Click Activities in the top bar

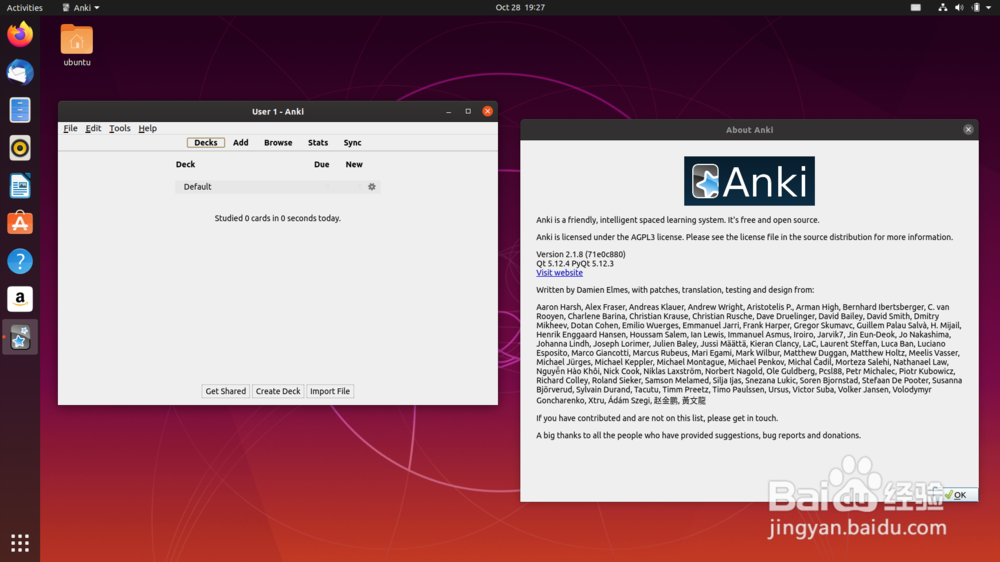click(x=24, y=8)
